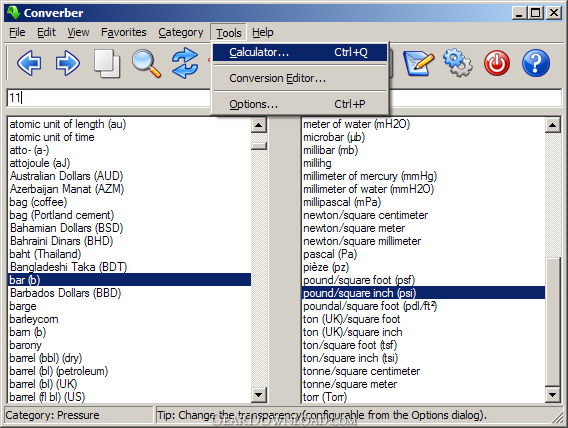Select millimeter of water (mmH2O)
This screenshot has height=428, width=568.
pyautogui.click(x=368, y=189)
